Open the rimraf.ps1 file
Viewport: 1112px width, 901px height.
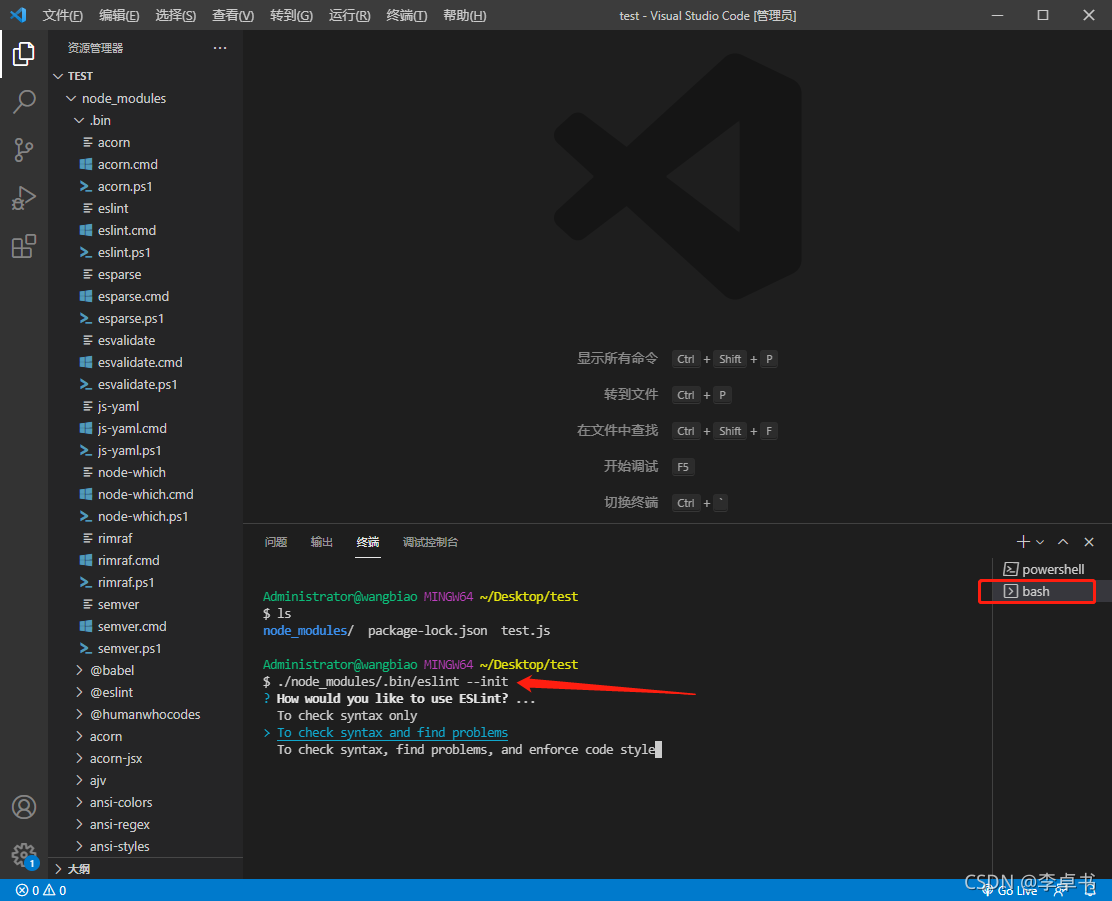(x=126, y=582)
